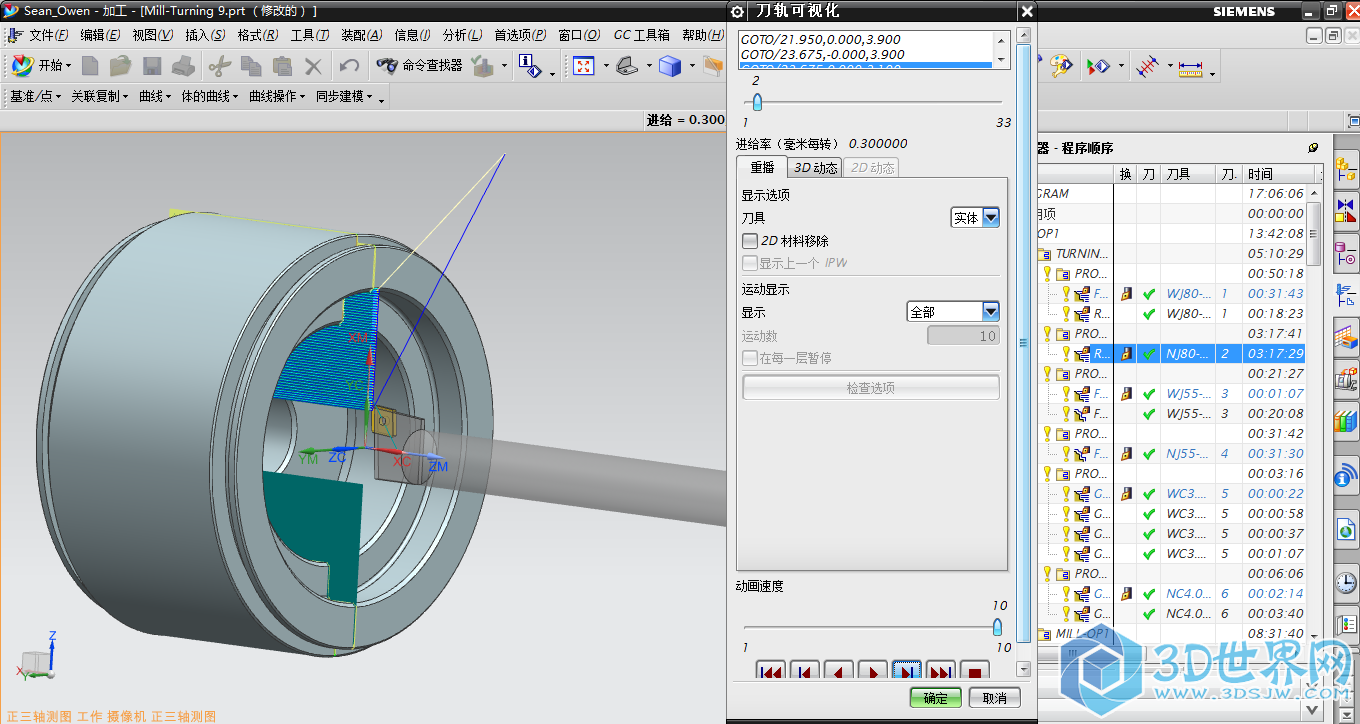Screen dimensions: 1360x724
Task: Open the 编辑(E) menu
Action: click(100, 35)
